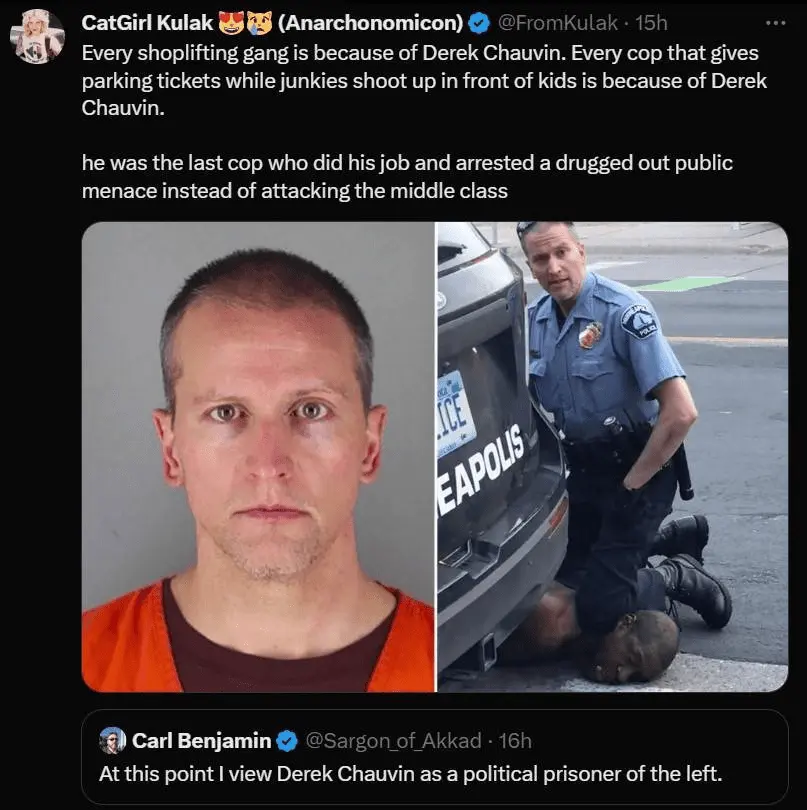
Task: Click the paragraph starting 'he was the last cop'
Action: [x=407, y=177]
